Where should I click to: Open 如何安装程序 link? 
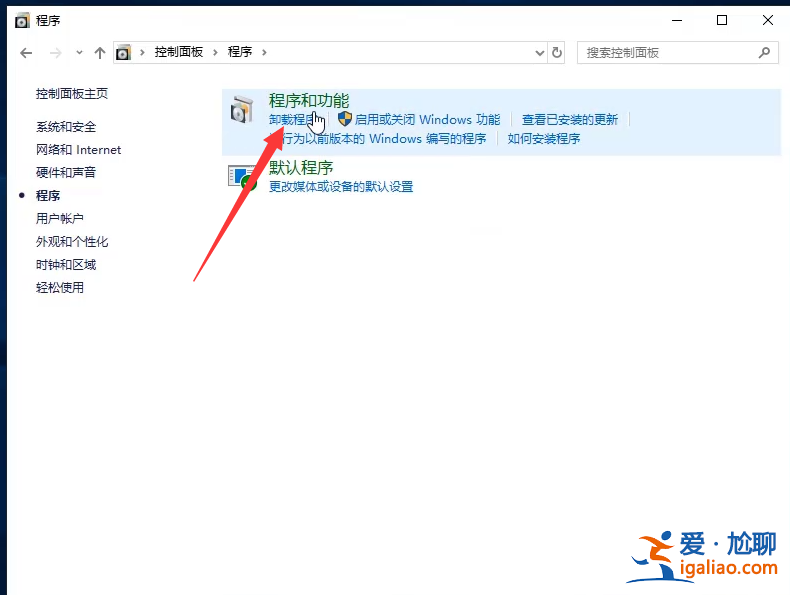click(x=544, y=139)
